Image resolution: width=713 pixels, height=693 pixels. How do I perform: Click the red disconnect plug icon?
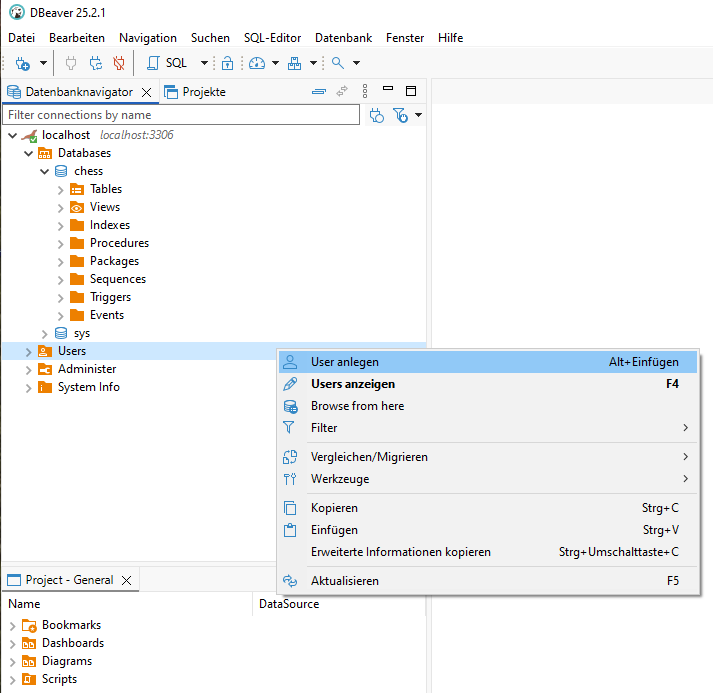(119, 63)
